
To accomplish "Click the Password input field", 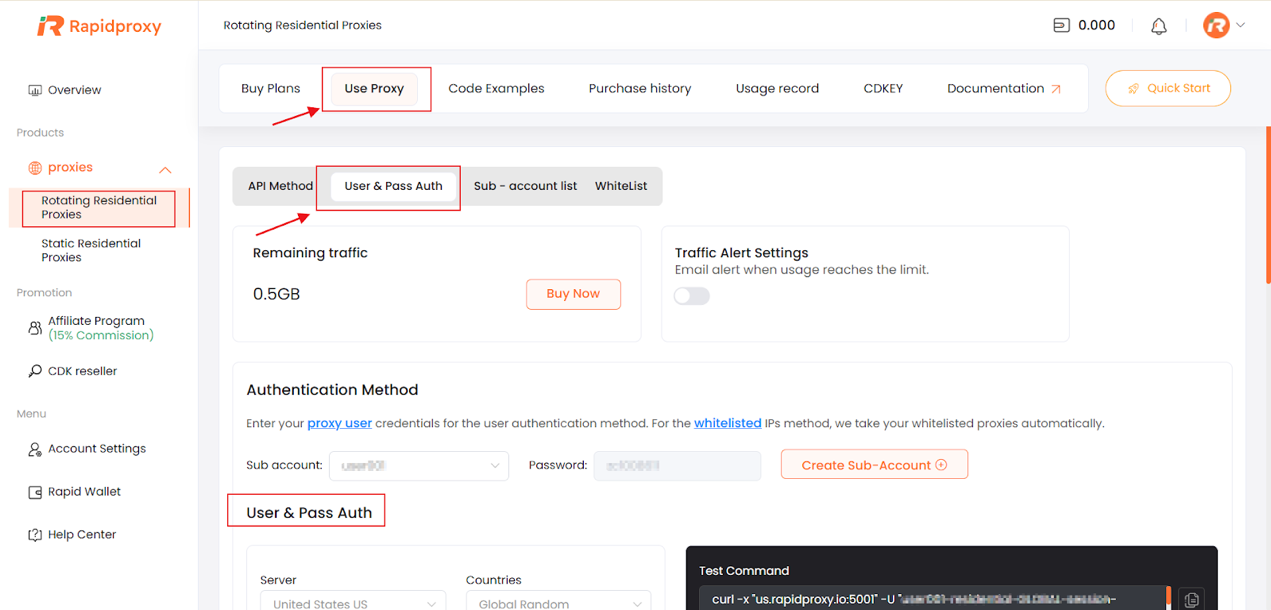I will tap(677, 466).
